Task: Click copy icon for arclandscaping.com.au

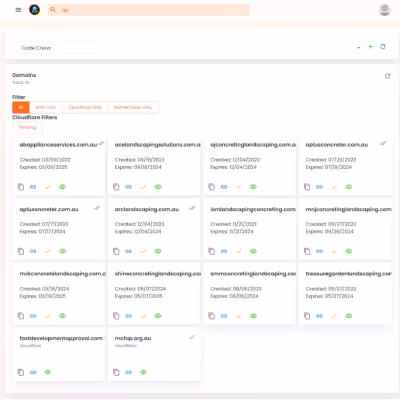Action: coord(116,251)
